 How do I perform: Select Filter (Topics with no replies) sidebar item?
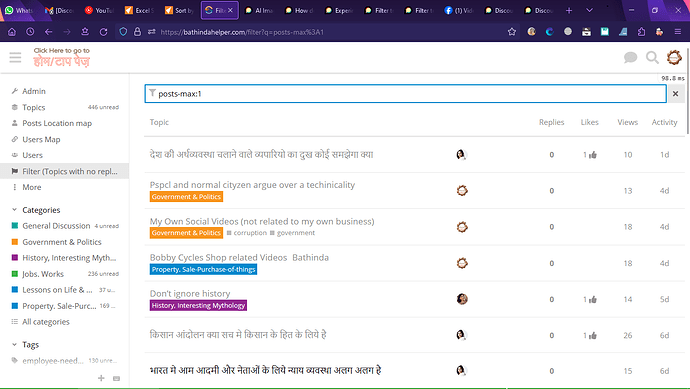pyautogui.click(x=64, y=171)
